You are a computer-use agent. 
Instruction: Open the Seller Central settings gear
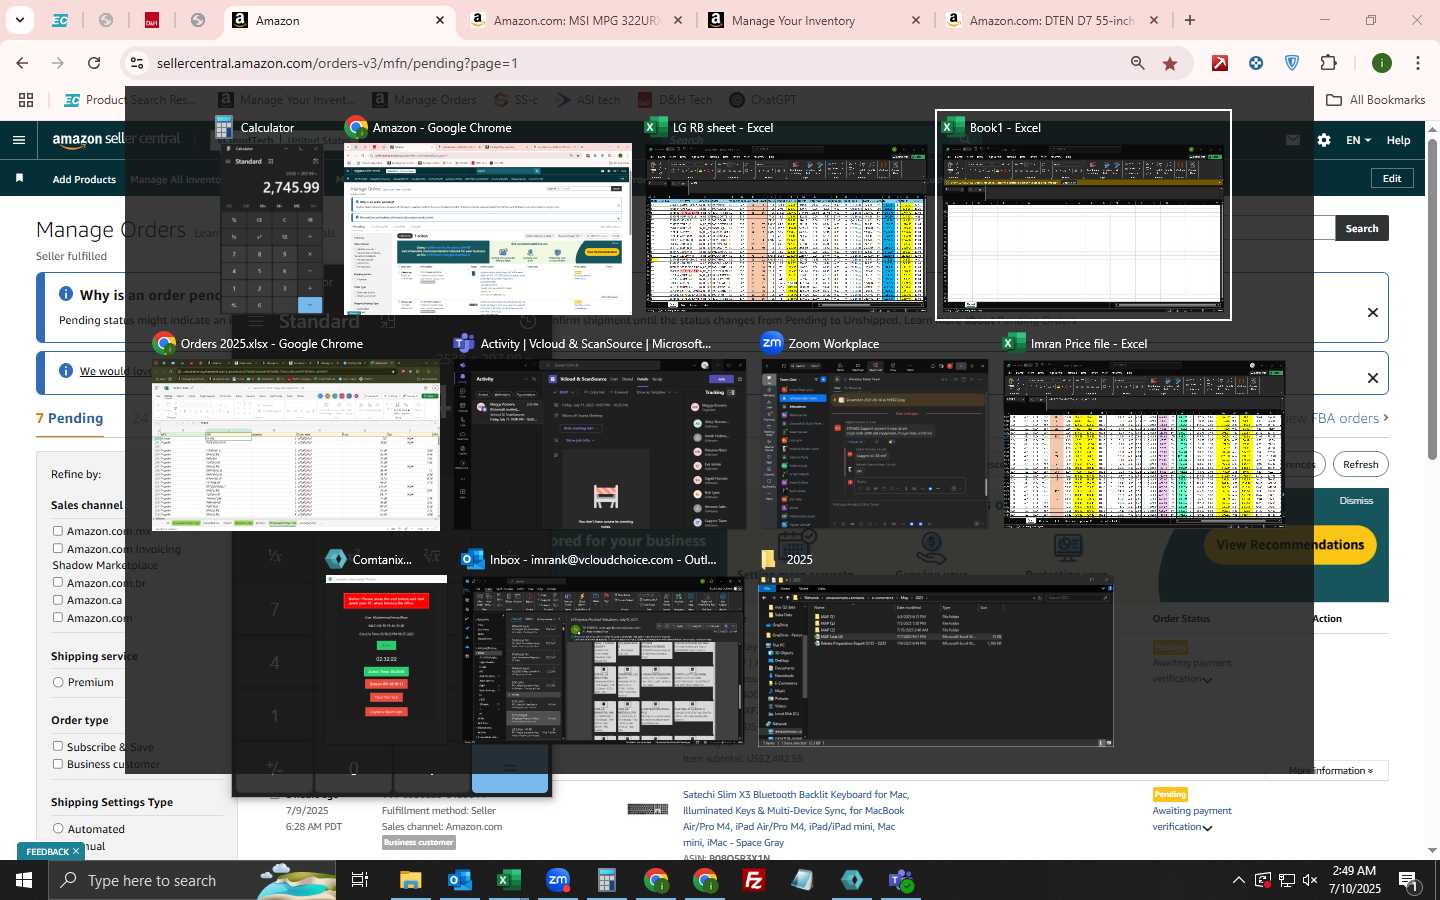coord(1324,140)
